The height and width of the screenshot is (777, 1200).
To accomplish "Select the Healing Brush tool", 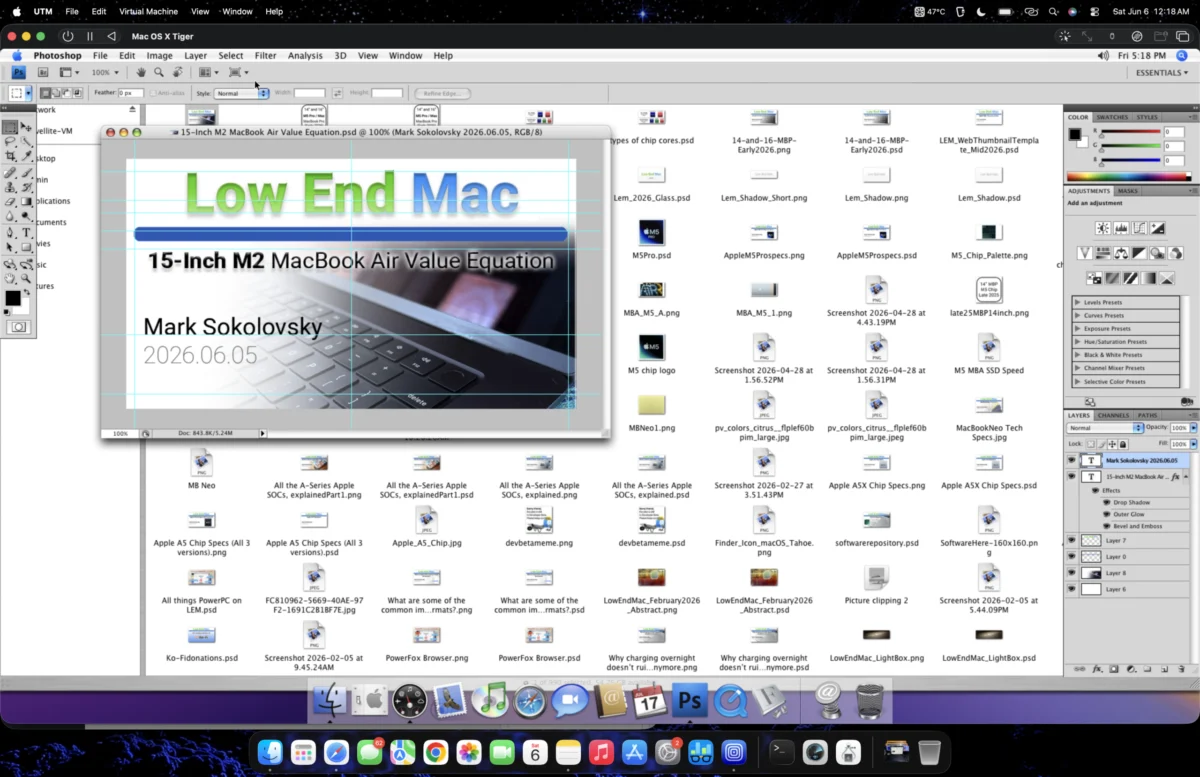I will coord(10,173).
